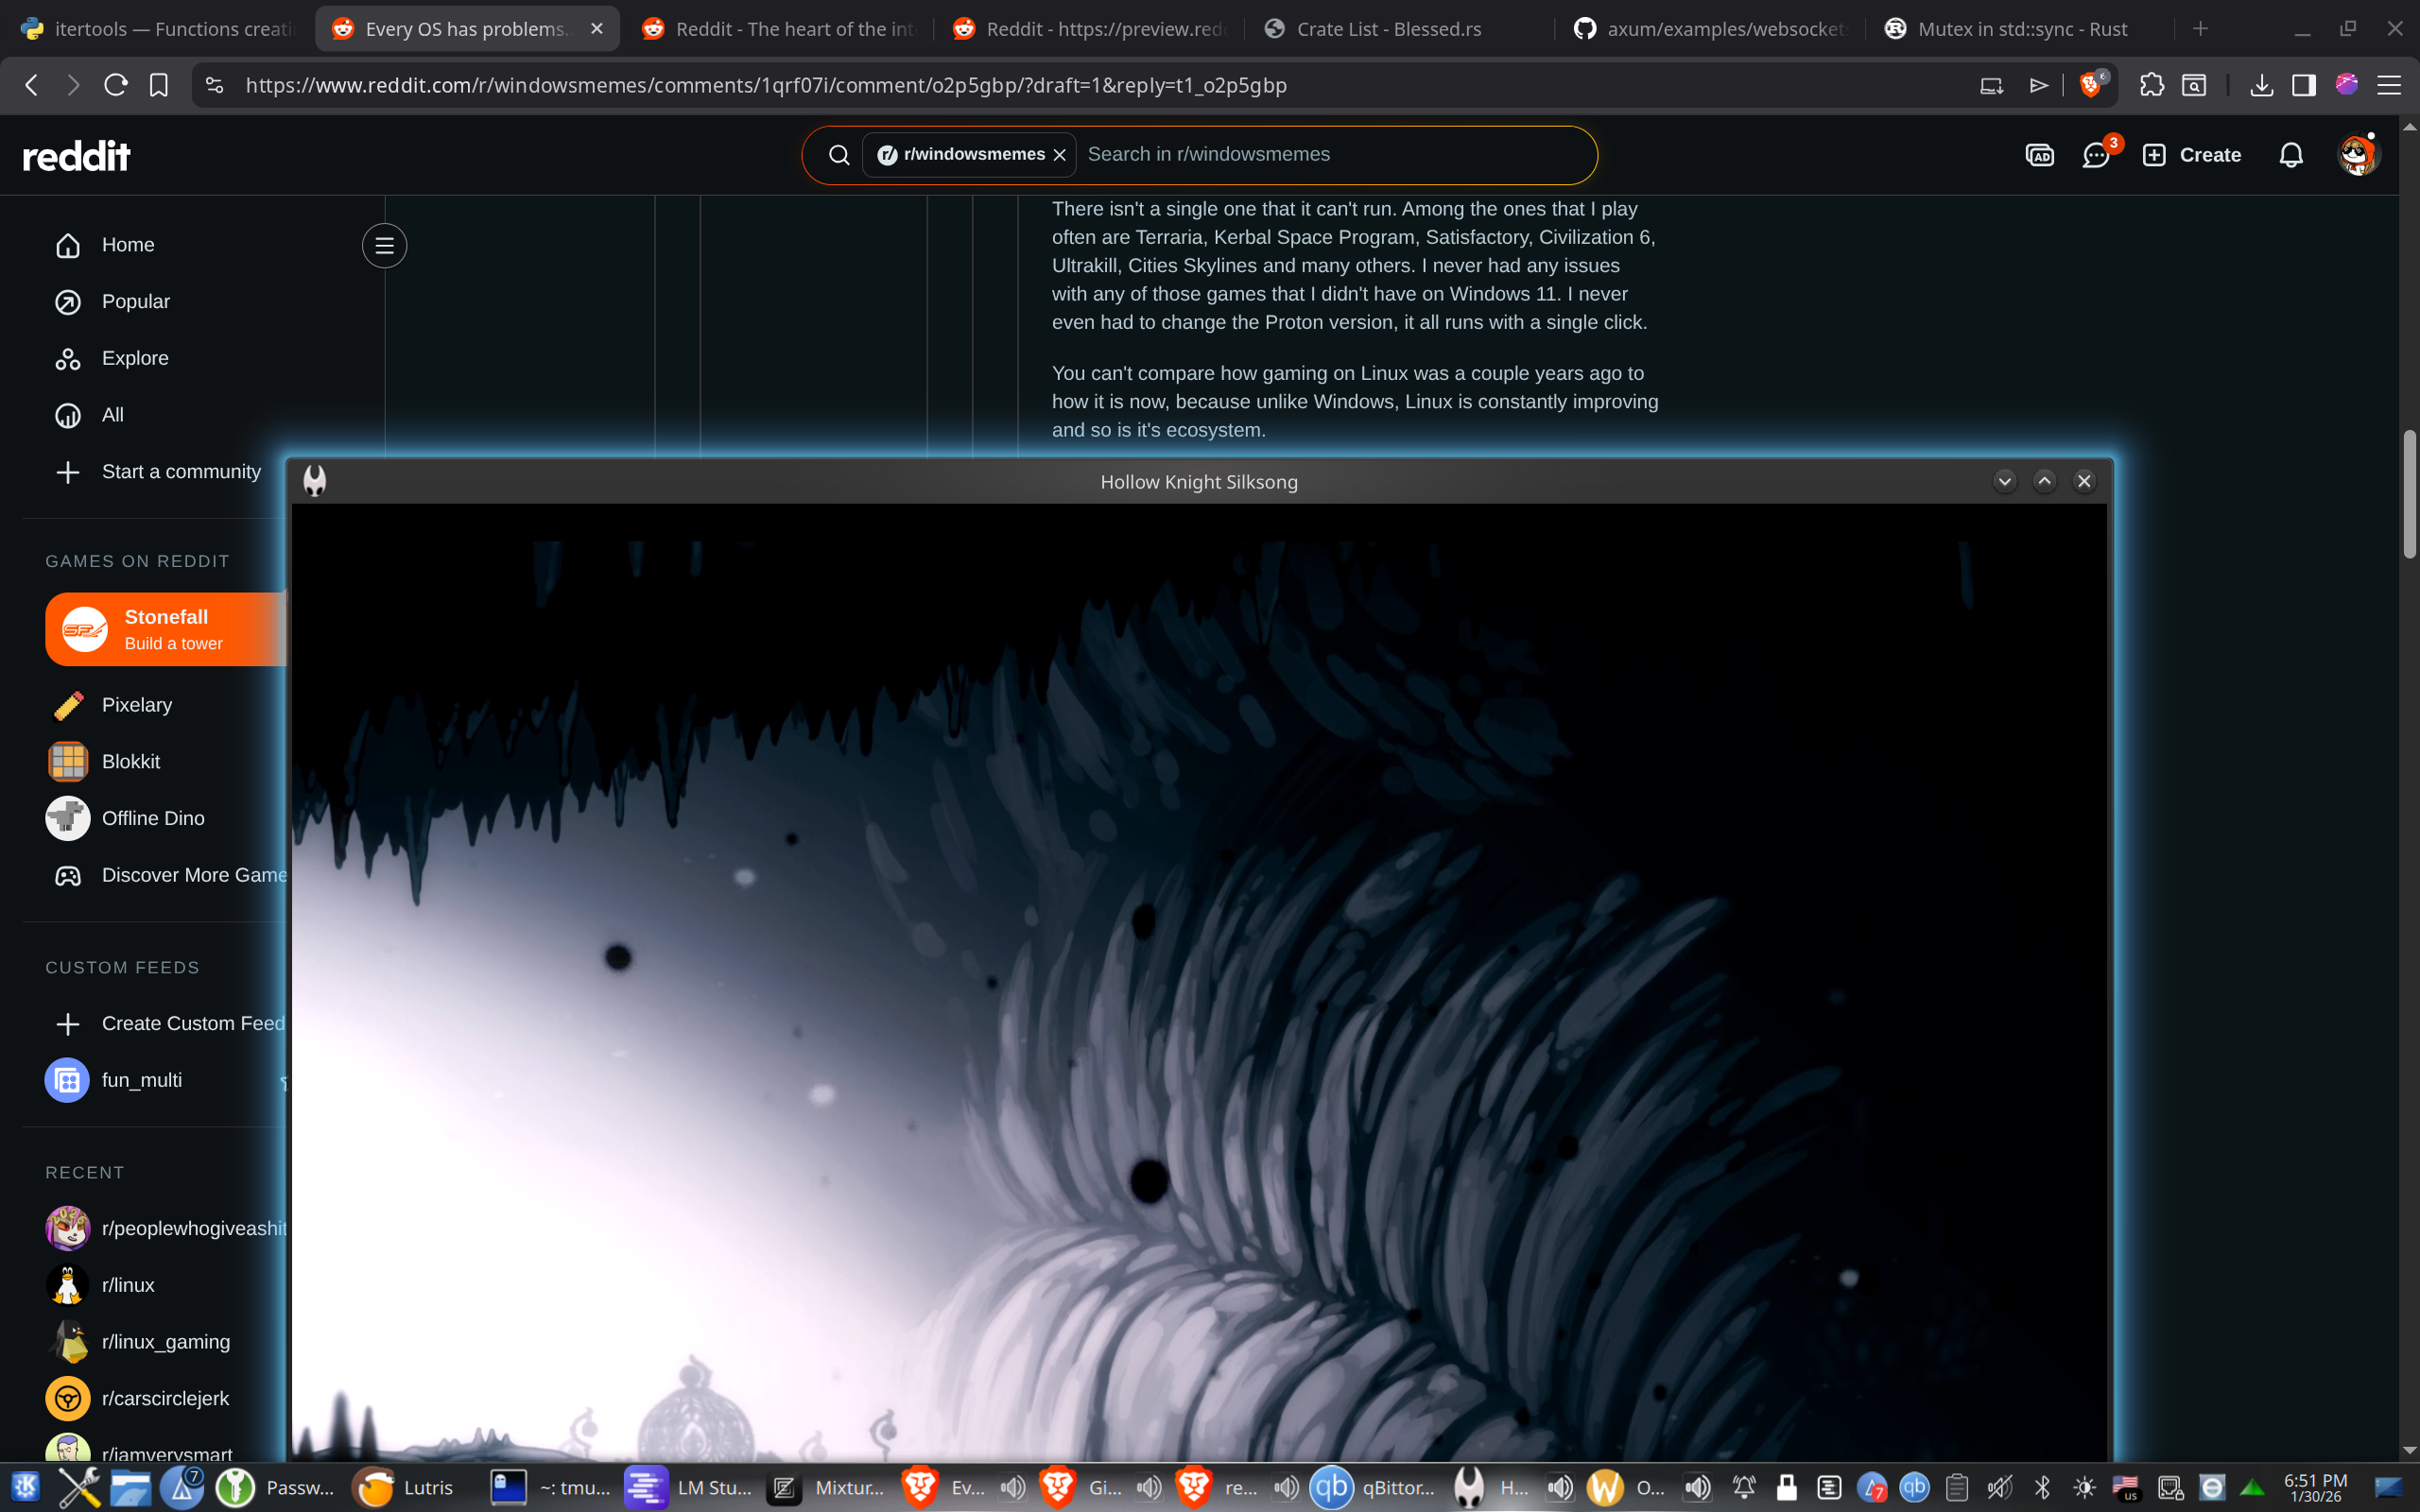Viewport: 2420px width, 1512px height.
Task: Click the page vertical scrollbar thumb
Action: pos(2409,494)
